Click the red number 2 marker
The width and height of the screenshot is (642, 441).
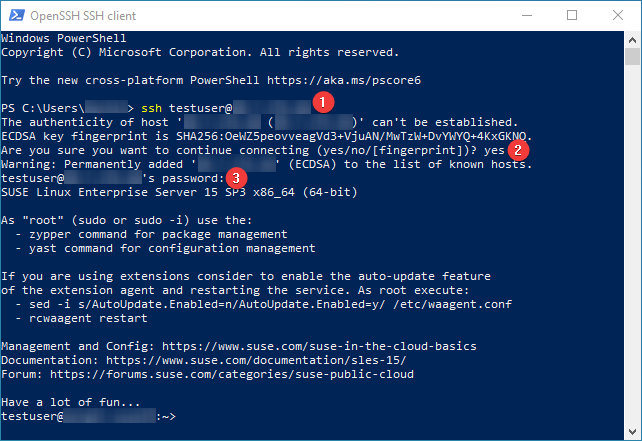517,150
